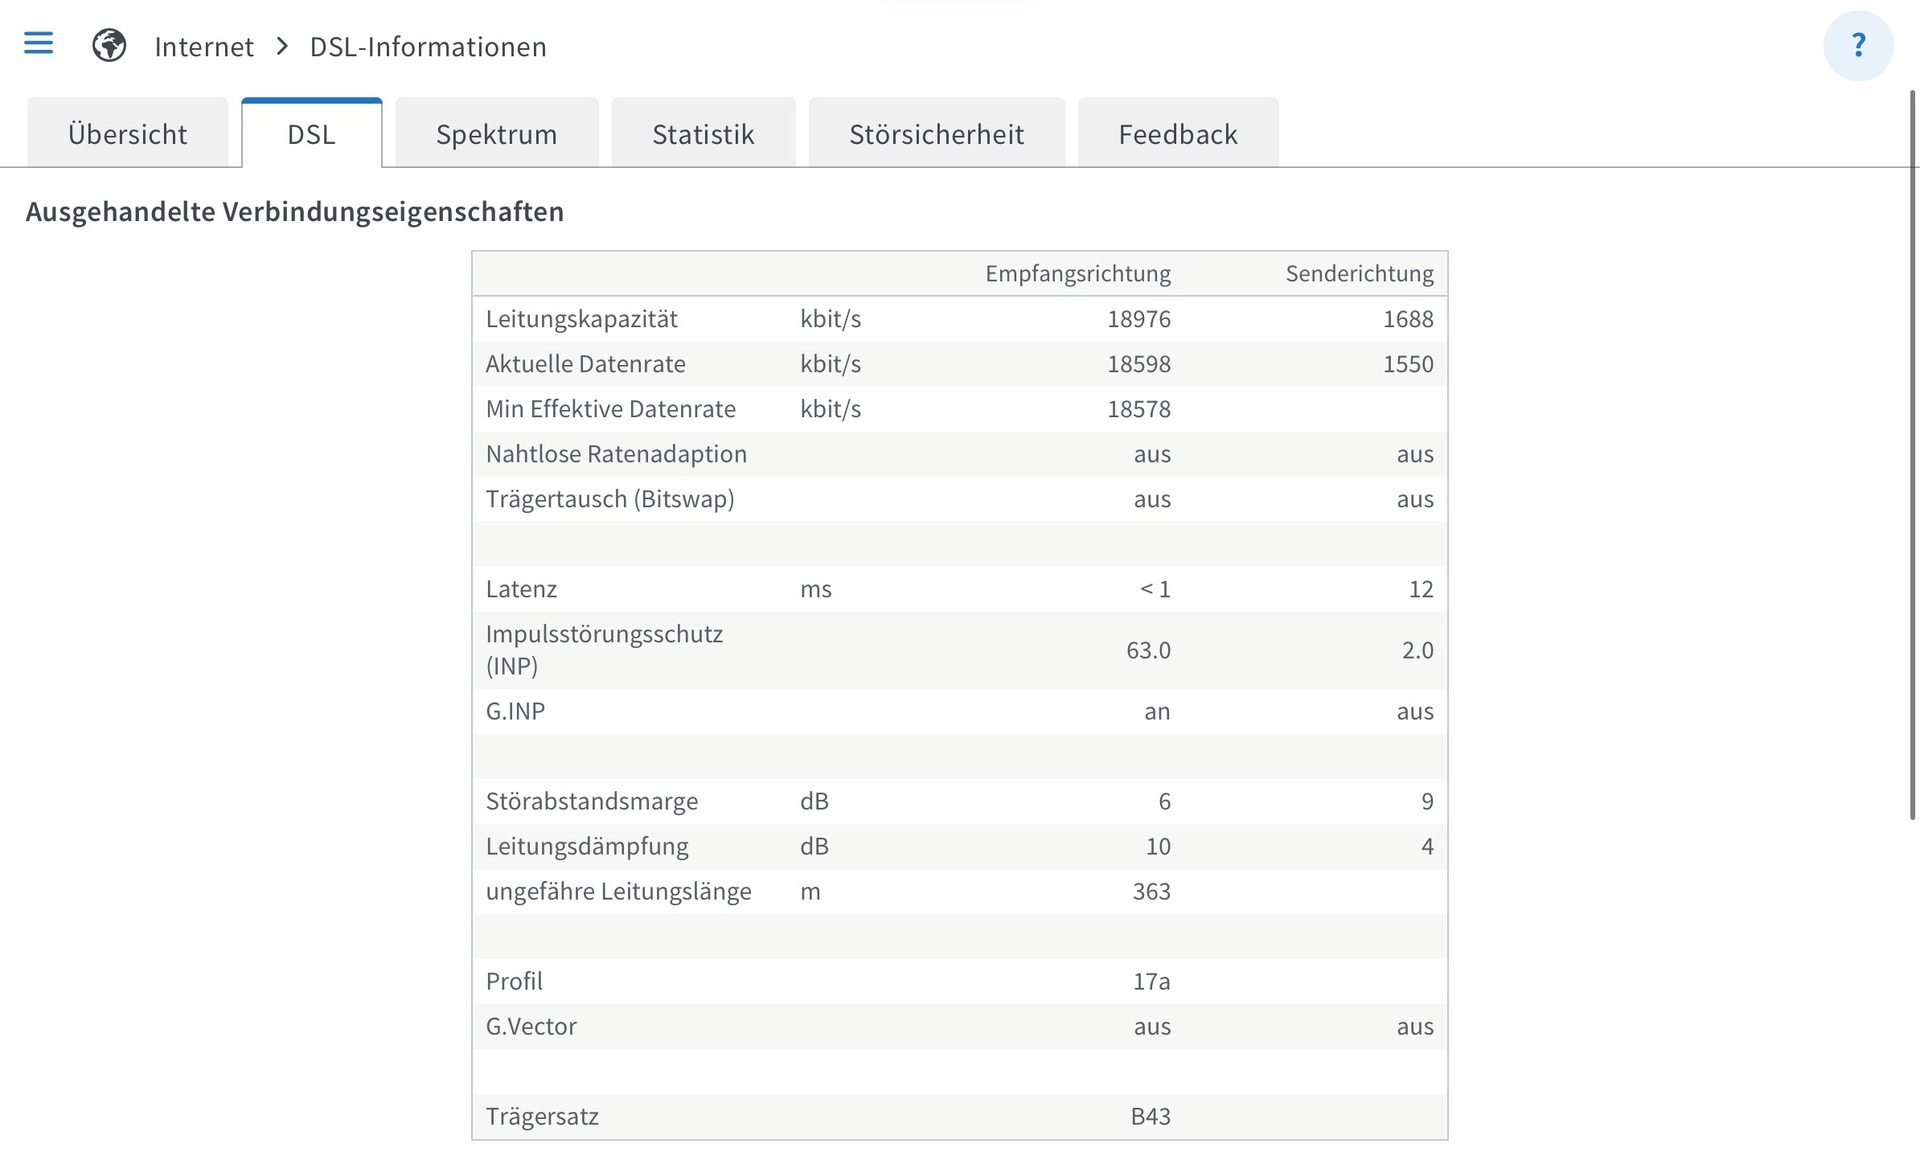Click the globe Internet icon
This screenshot has height=1152, width=1920.
coord(109,46)
